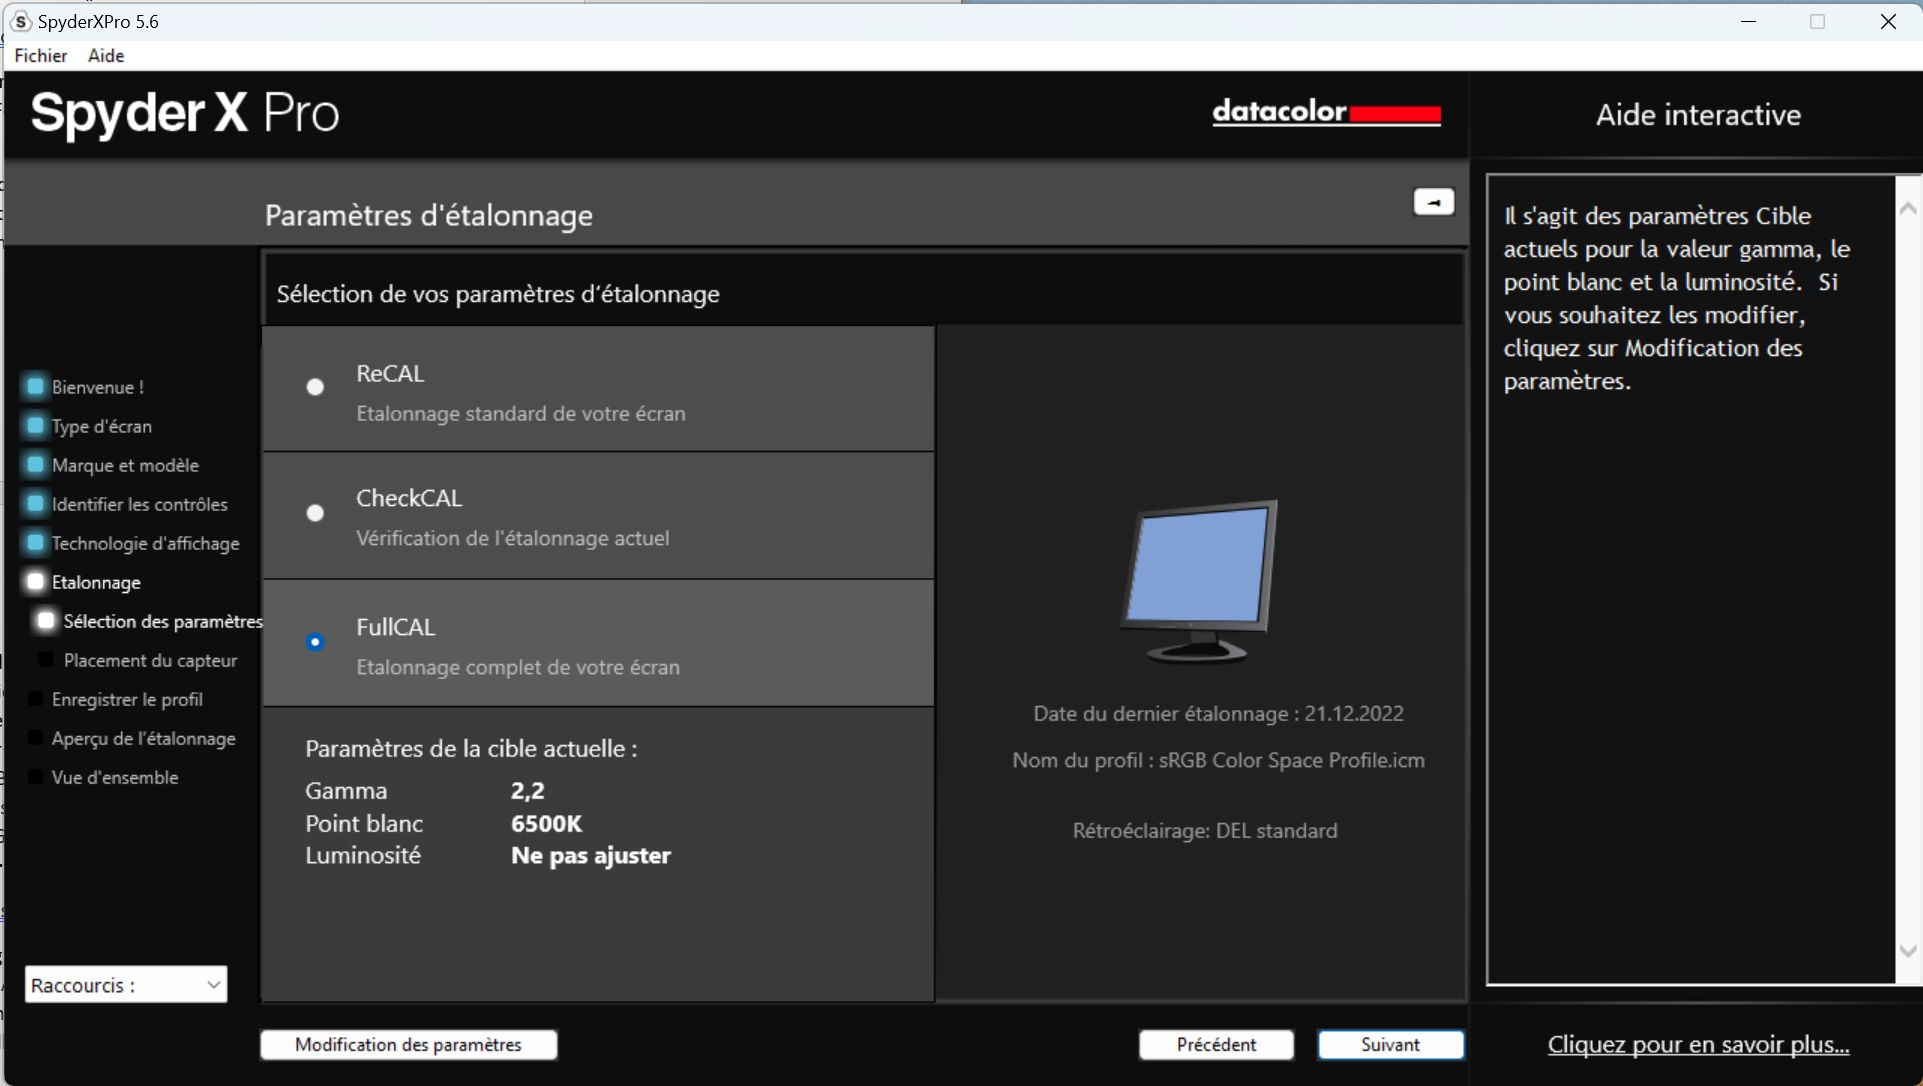Click the monitor illustration icon

pos(1199,581)
